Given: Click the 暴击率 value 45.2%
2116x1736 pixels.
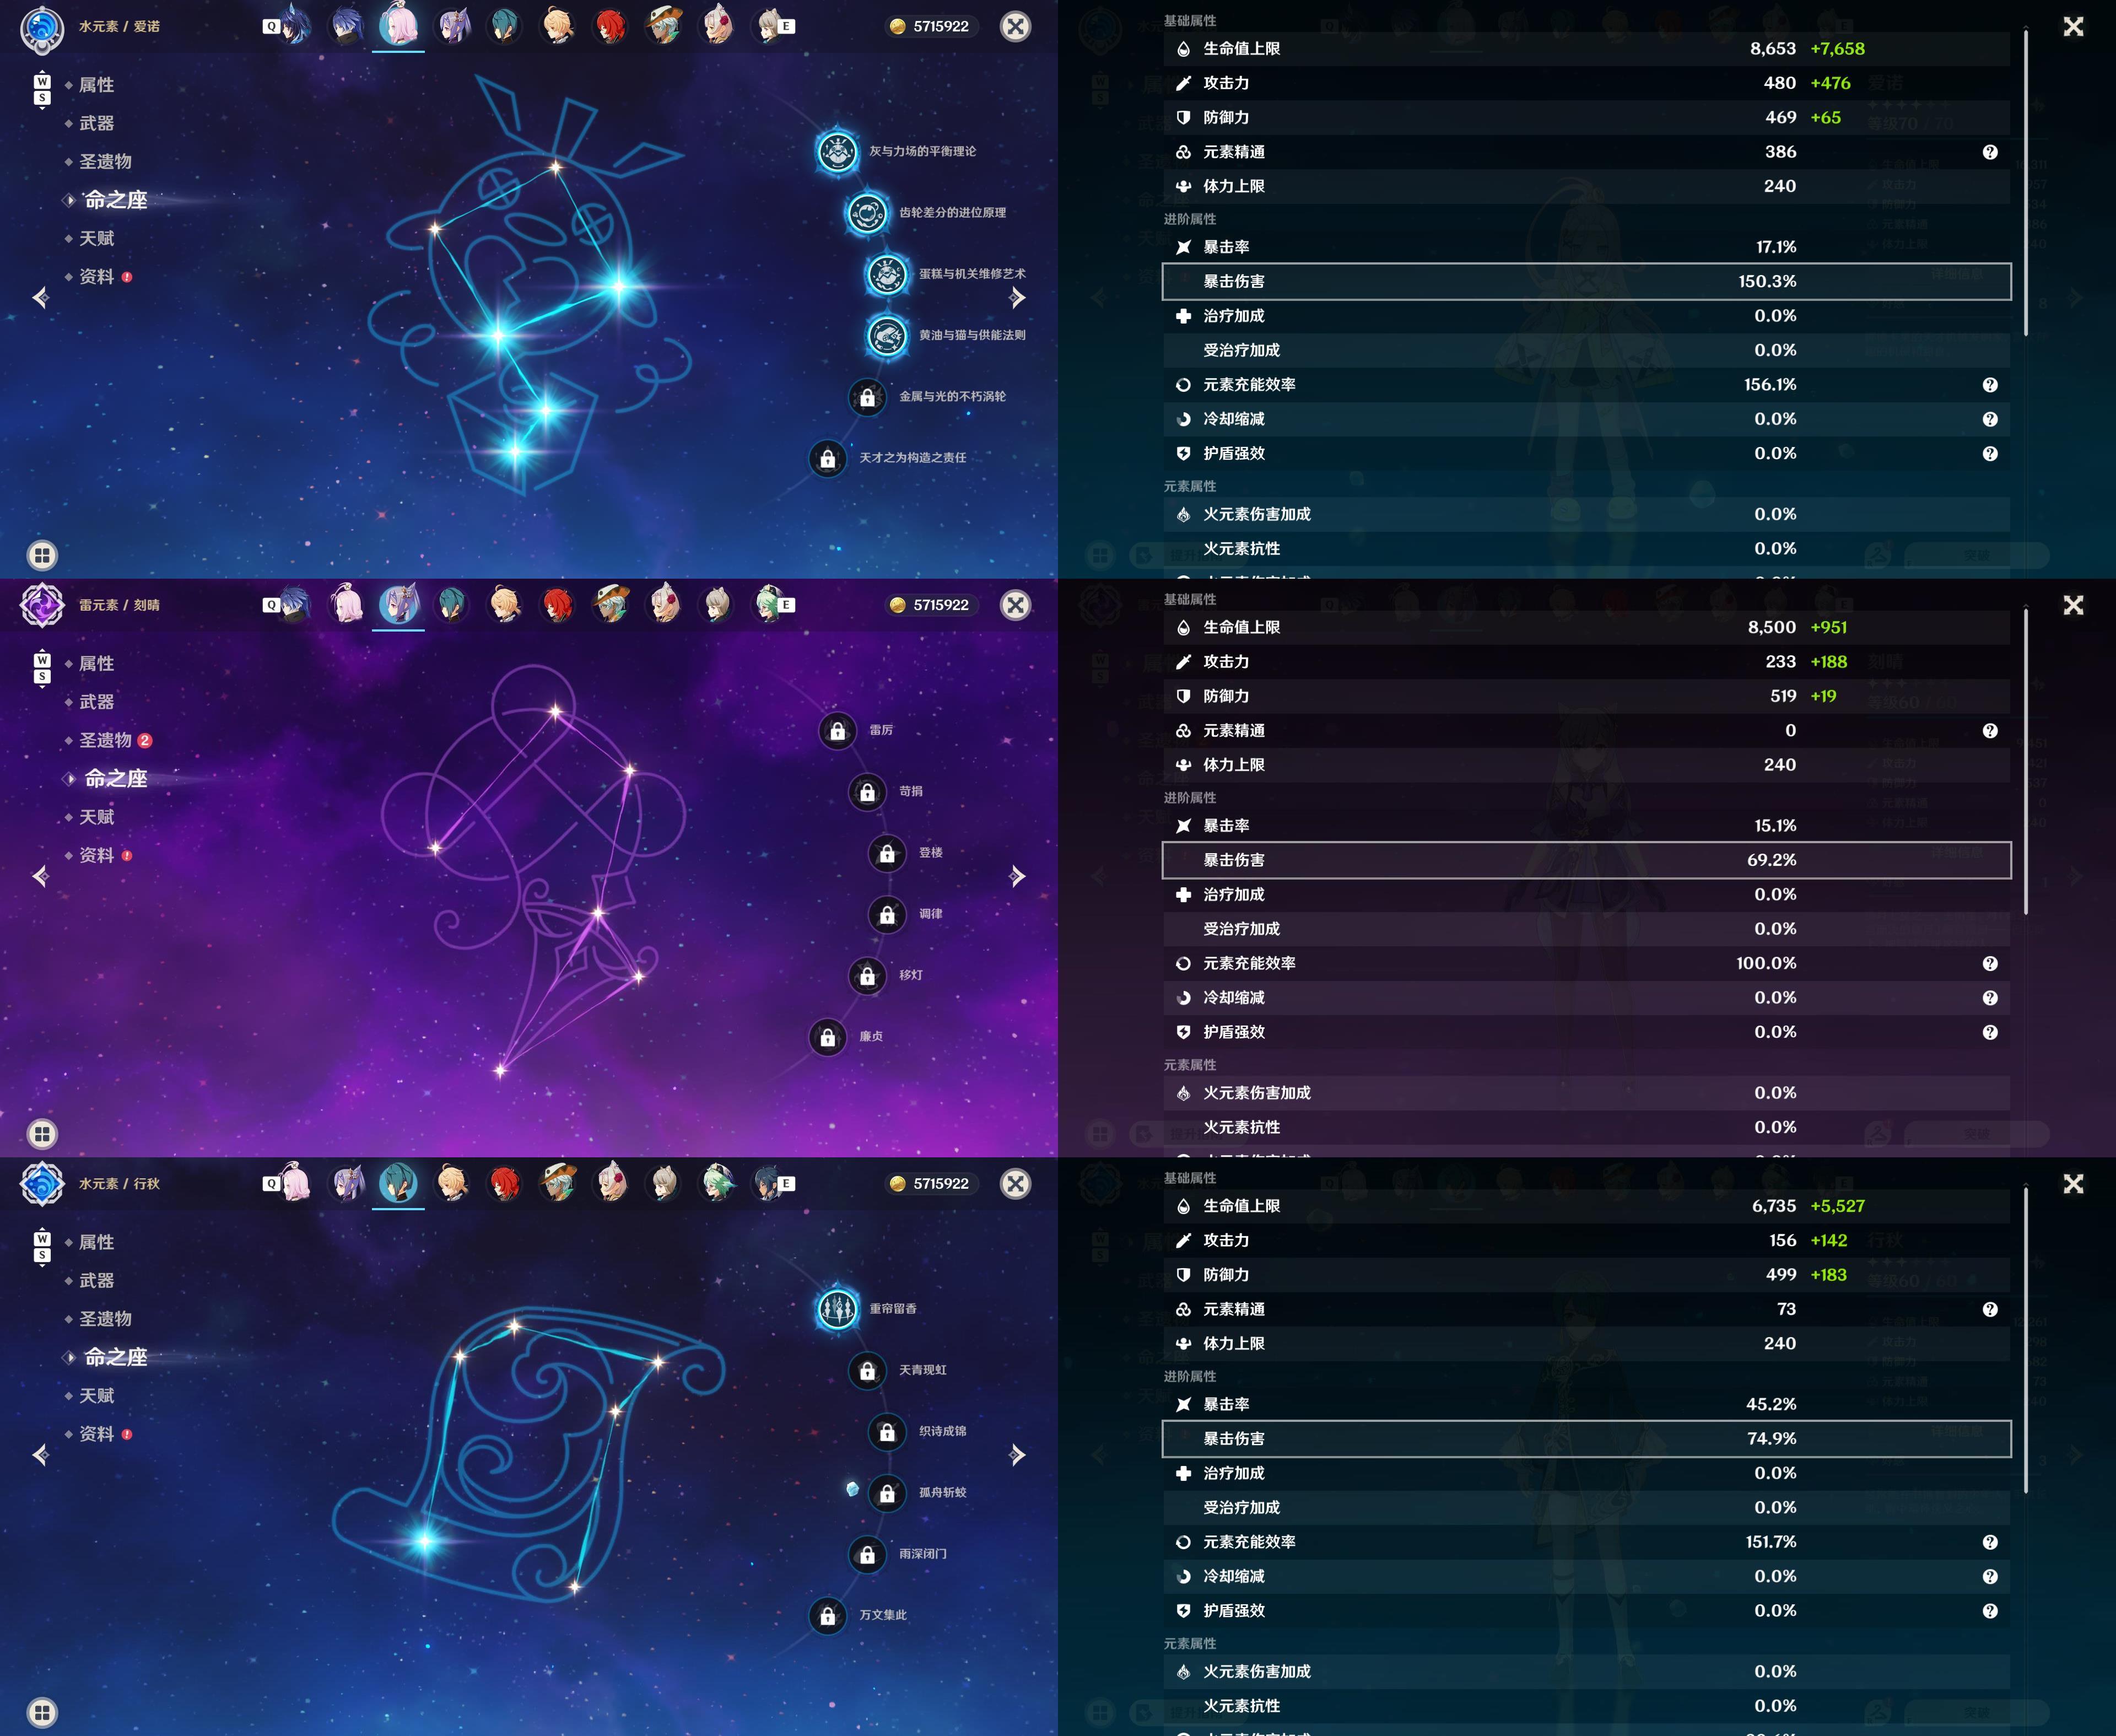Looking at the screenshot, I should 1770,1405.
